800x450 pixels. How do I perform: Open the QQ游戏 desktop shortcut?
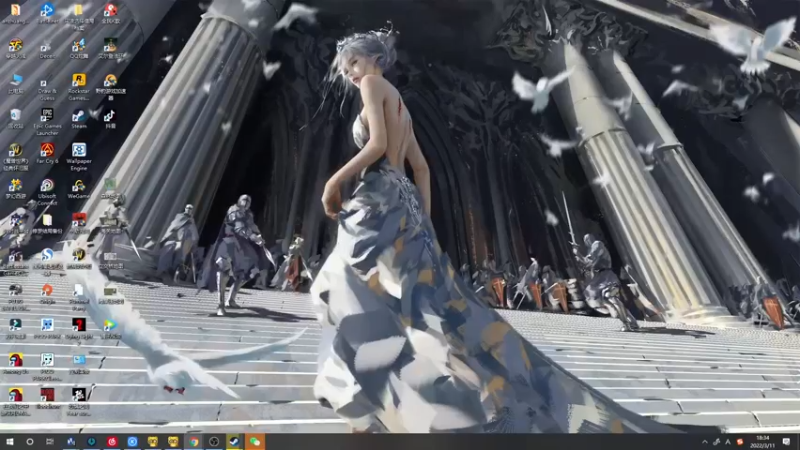[79, 48]
